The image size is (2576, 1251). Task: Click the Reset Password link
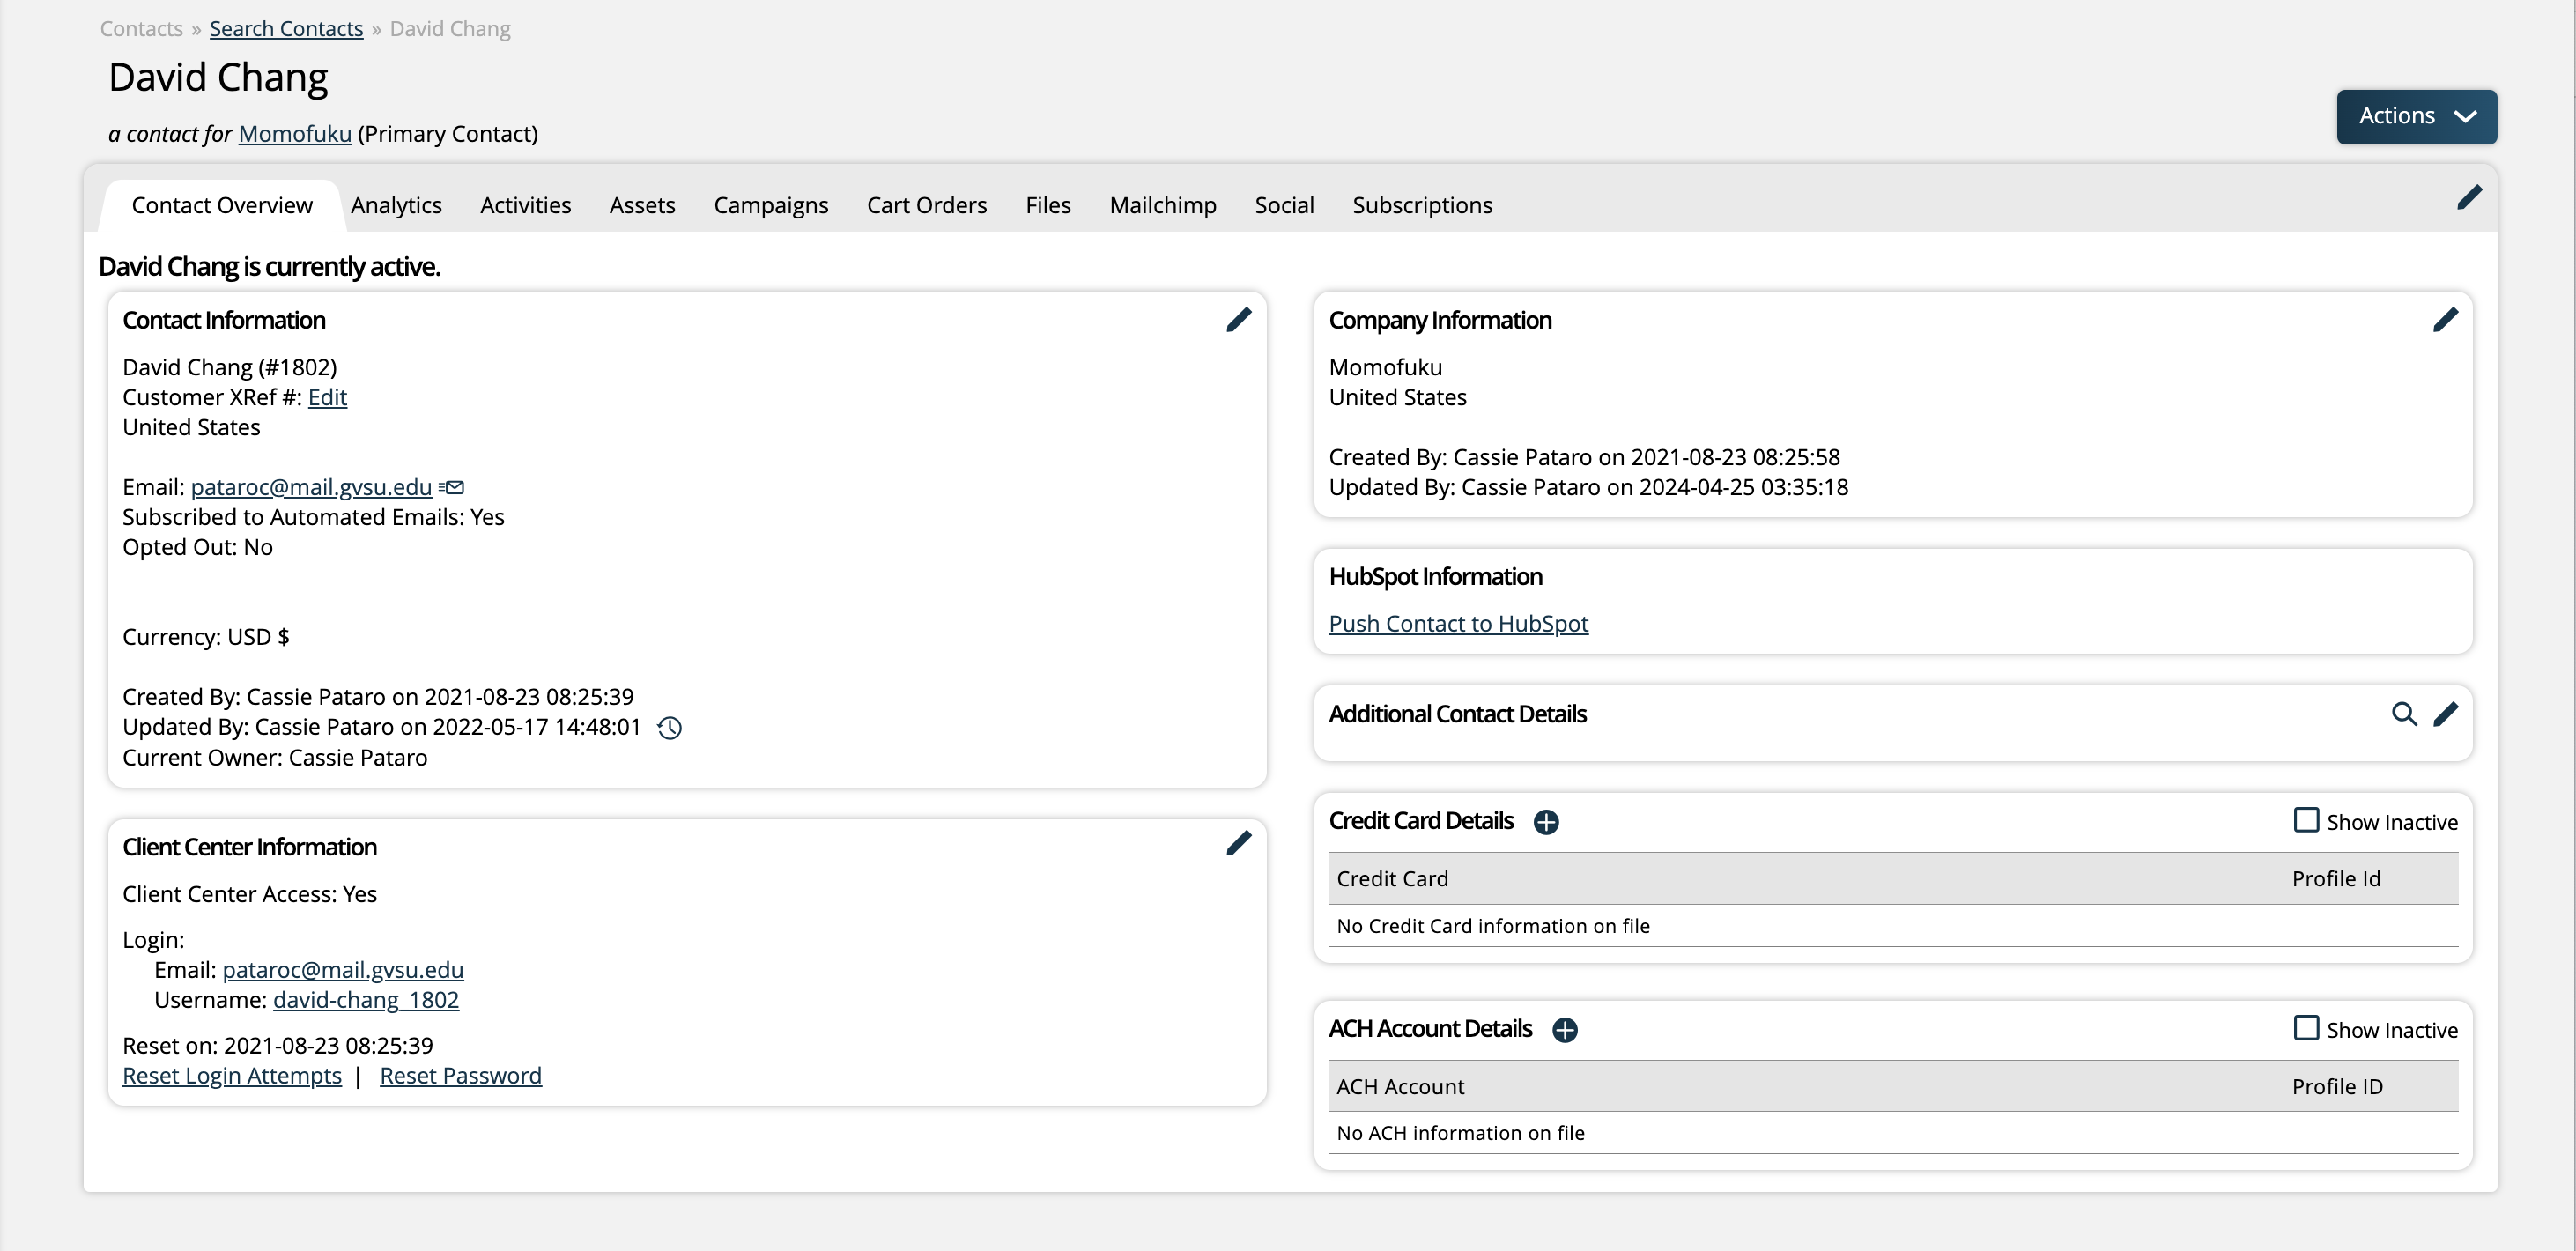click(x=460, y=1076)
